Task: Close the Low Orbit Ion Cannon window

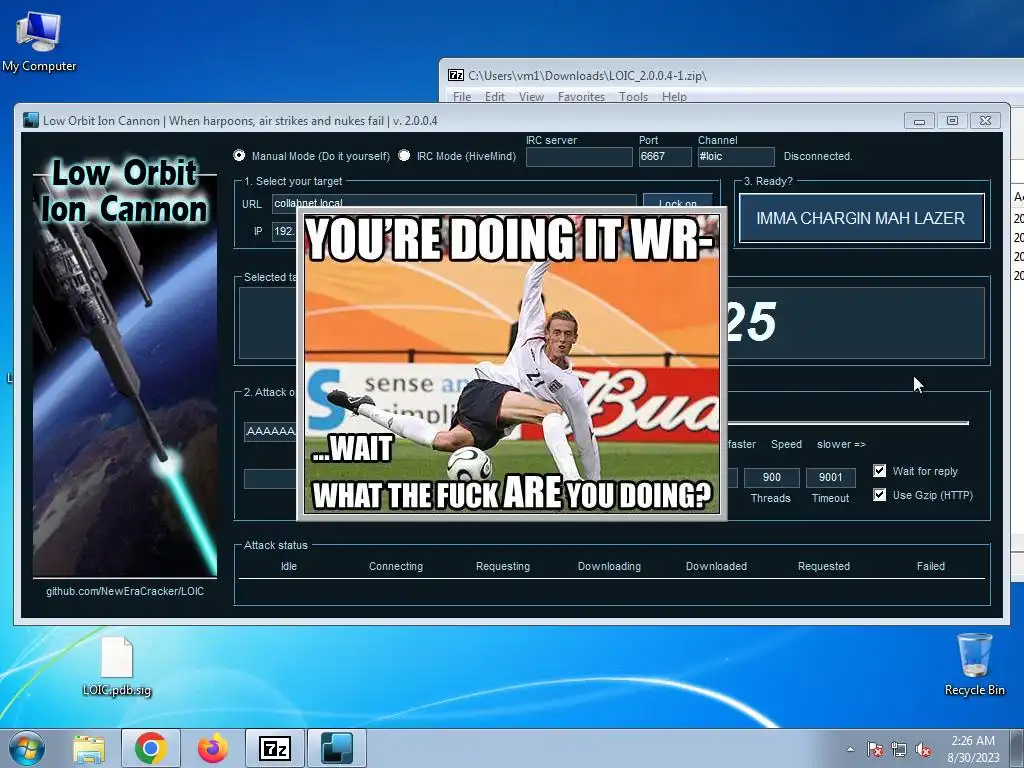Action: pyautogui.click(x=985, y=121)
